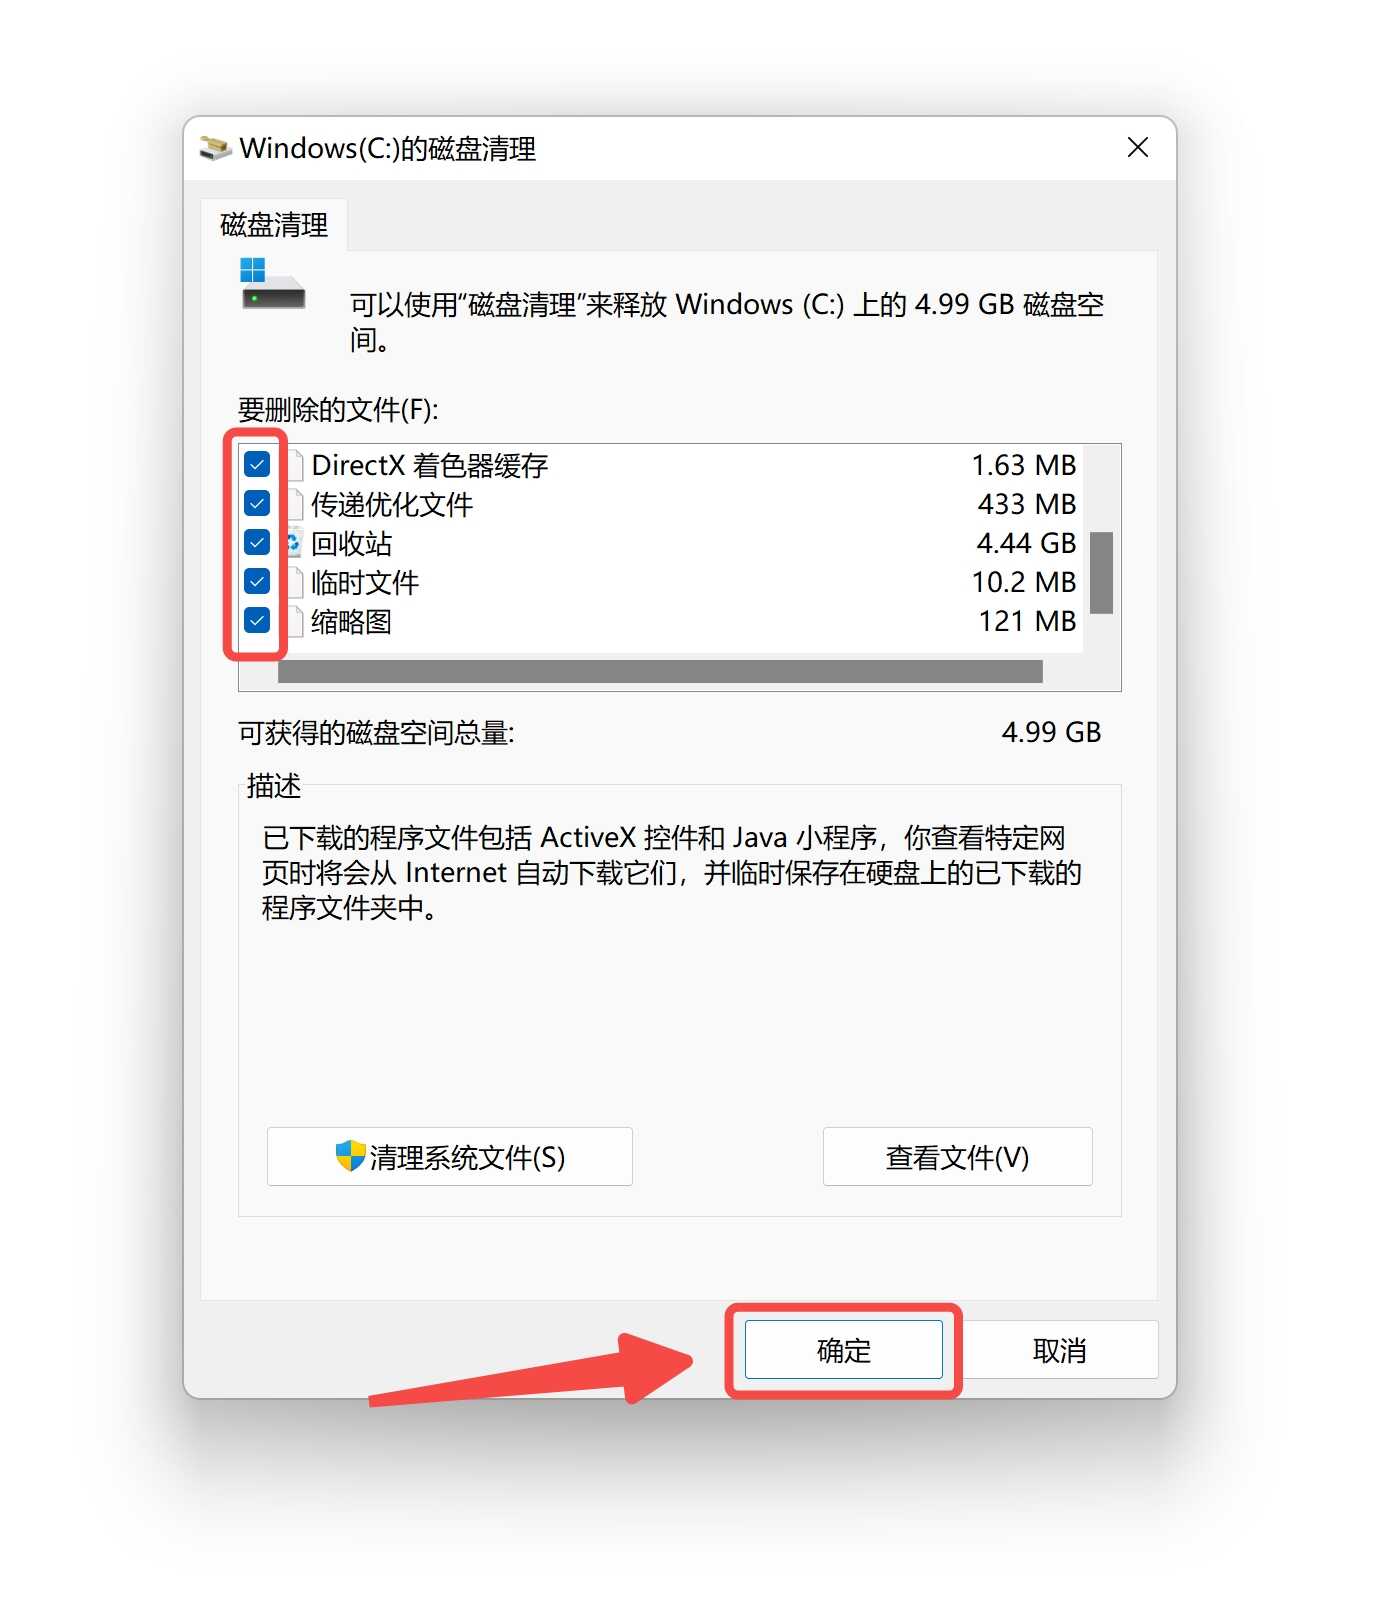Click the file icon beside 临时文件
This screenshot has height=1605, width=1374.
point(296,582)
